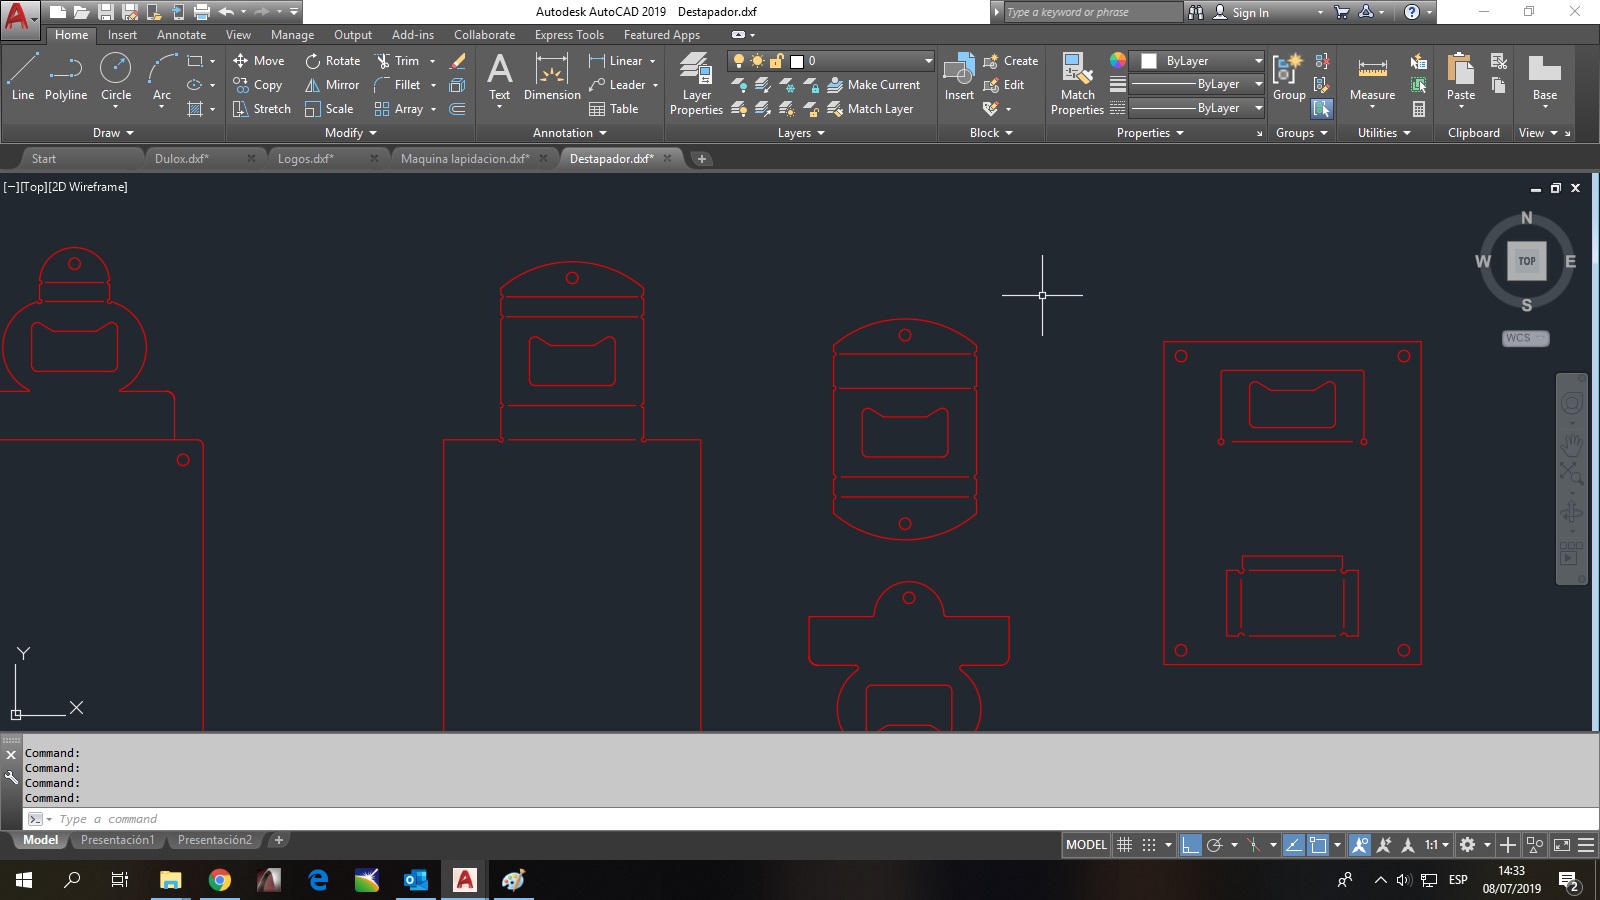Click the Trim tool icon
This screenshot has width=1600, height=900.
(x=383, y=61)
